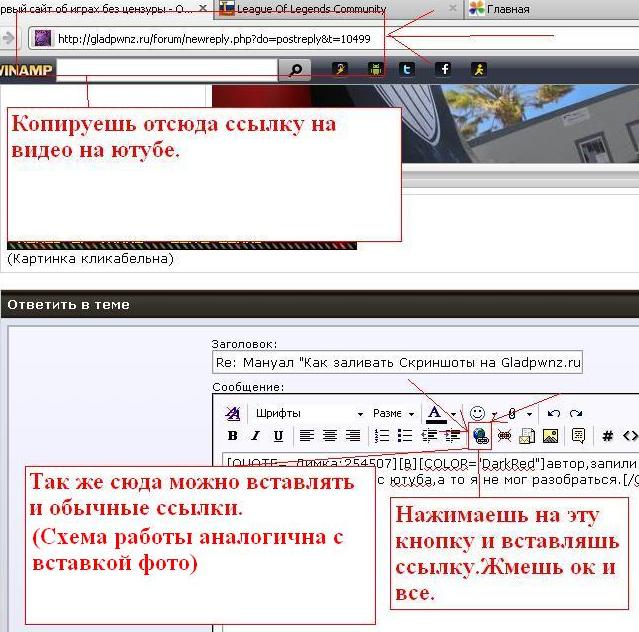Center-align the message text
Viewport: 639px width, 632px height.
click(x=330, y=436)
